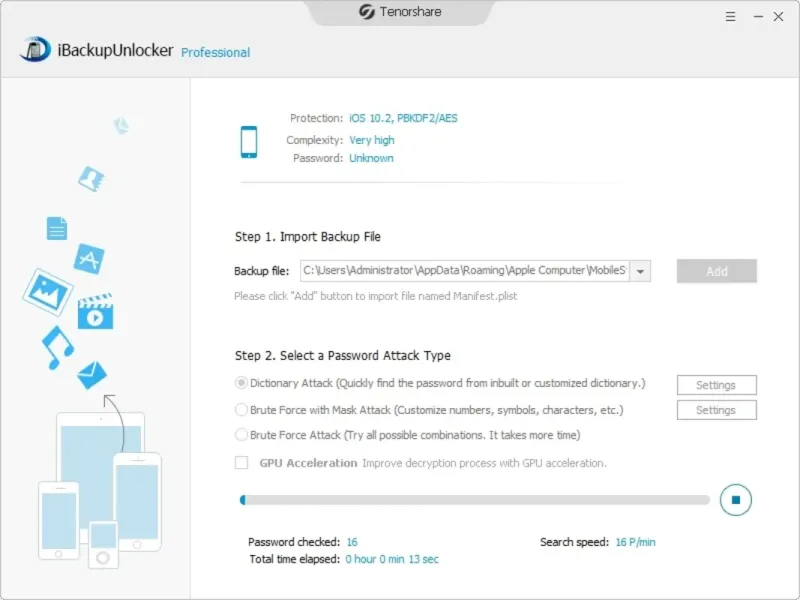Image resolution: width=800 pixels, height=600 pixels.
Task: Open Settings for Dictionary Attack
Action: point(716,385)
